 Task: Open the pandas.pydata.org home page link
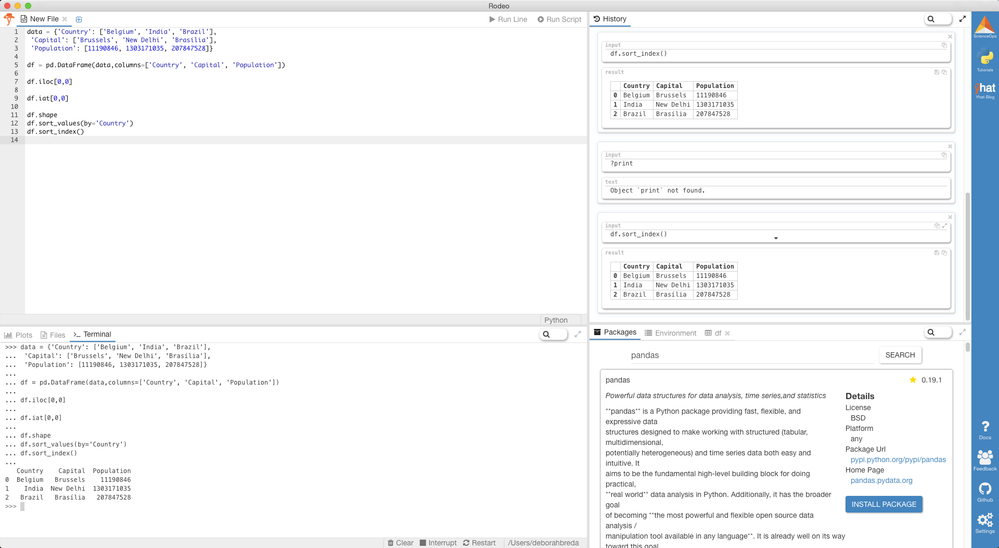[x=881, y=480]
